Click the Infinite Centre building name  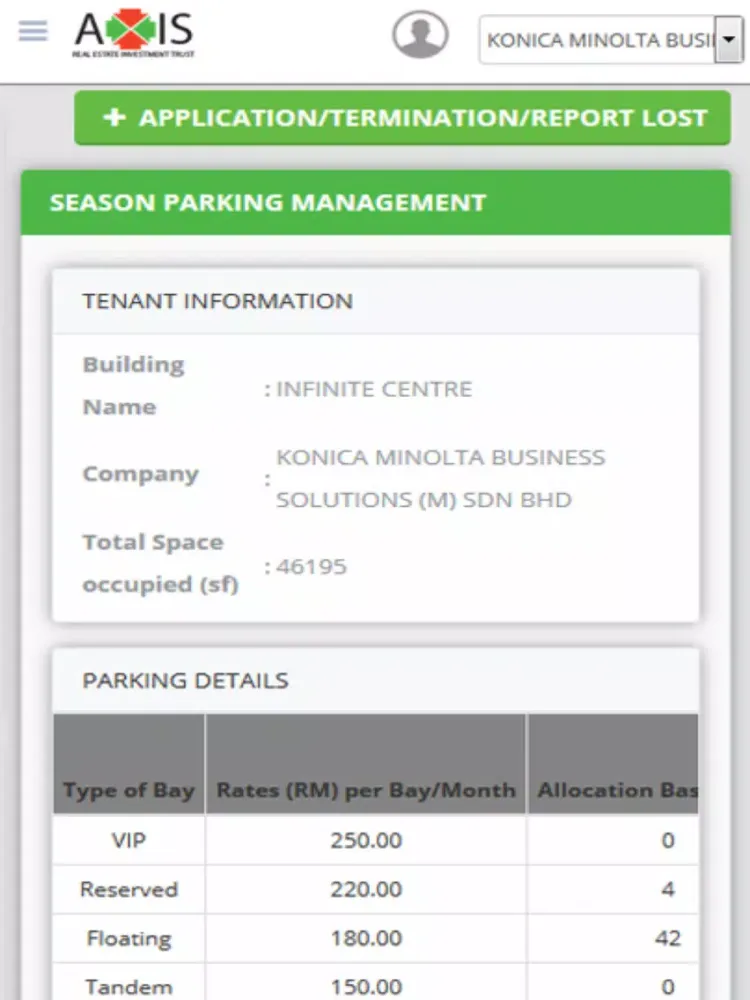click(374, 388)
